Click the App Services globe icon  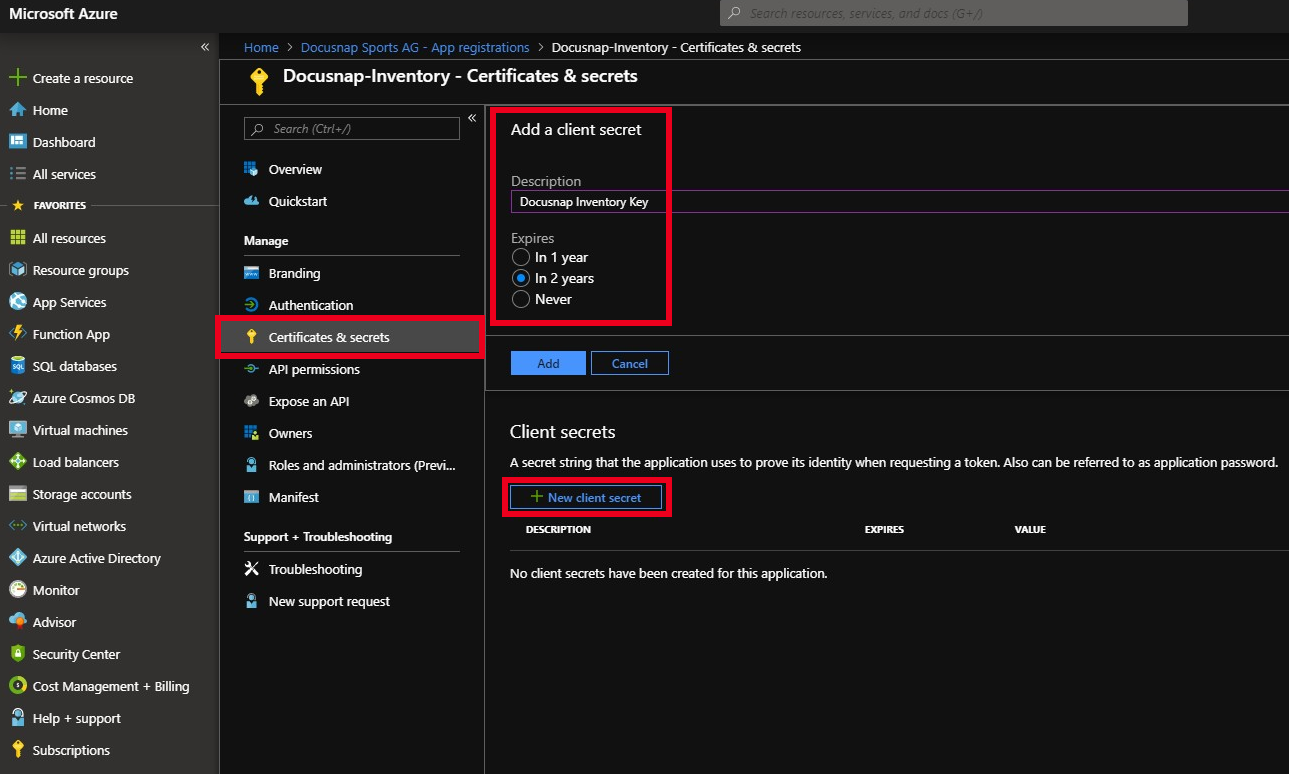tap(17, 302)
